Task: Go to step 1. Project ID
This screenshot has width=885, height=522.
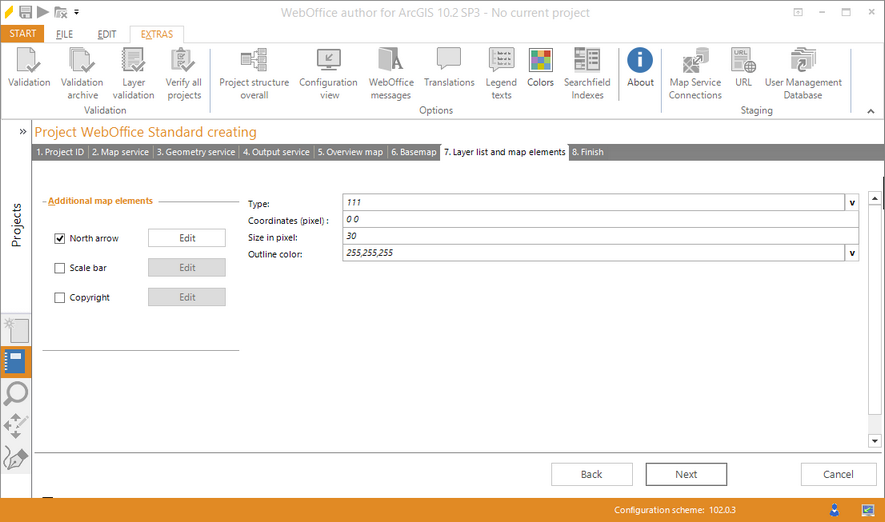Action: 60,152
